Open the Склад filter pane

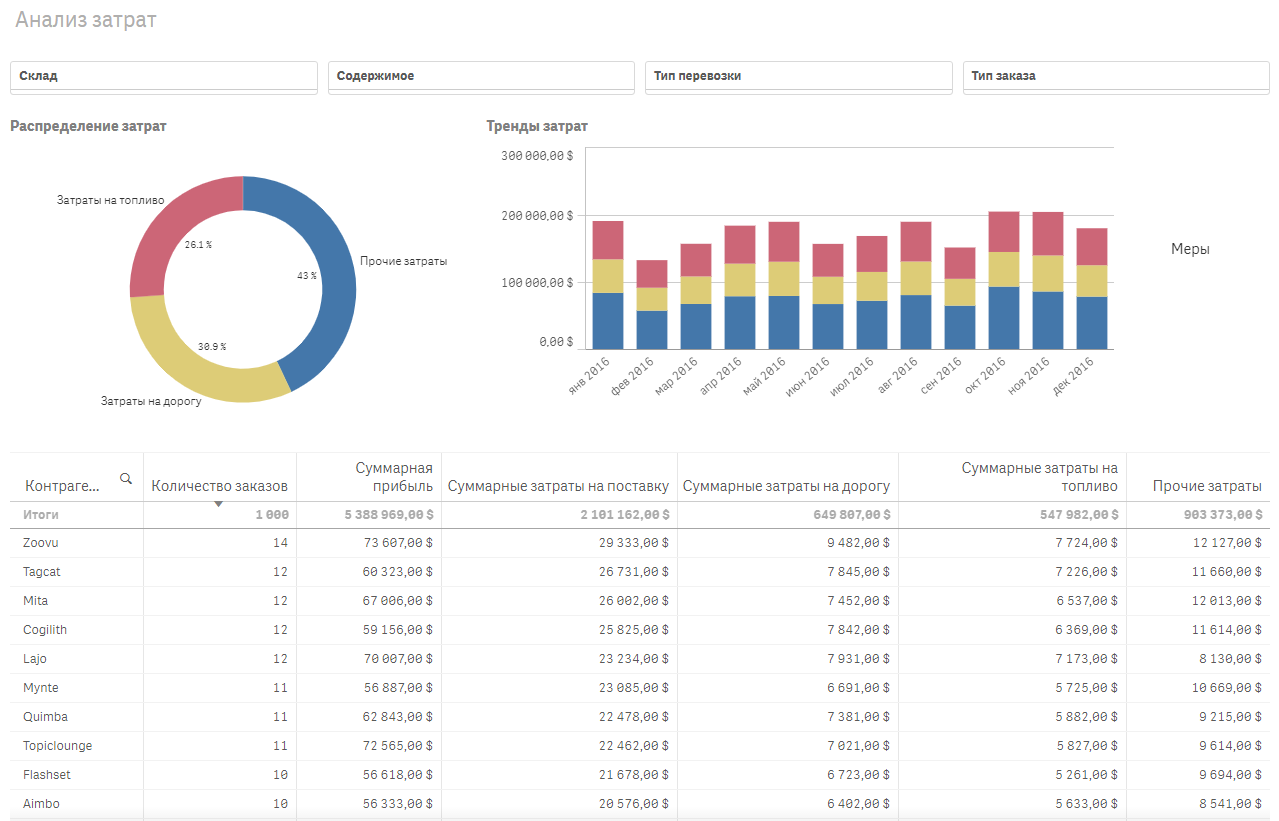[x=163, y=76]
